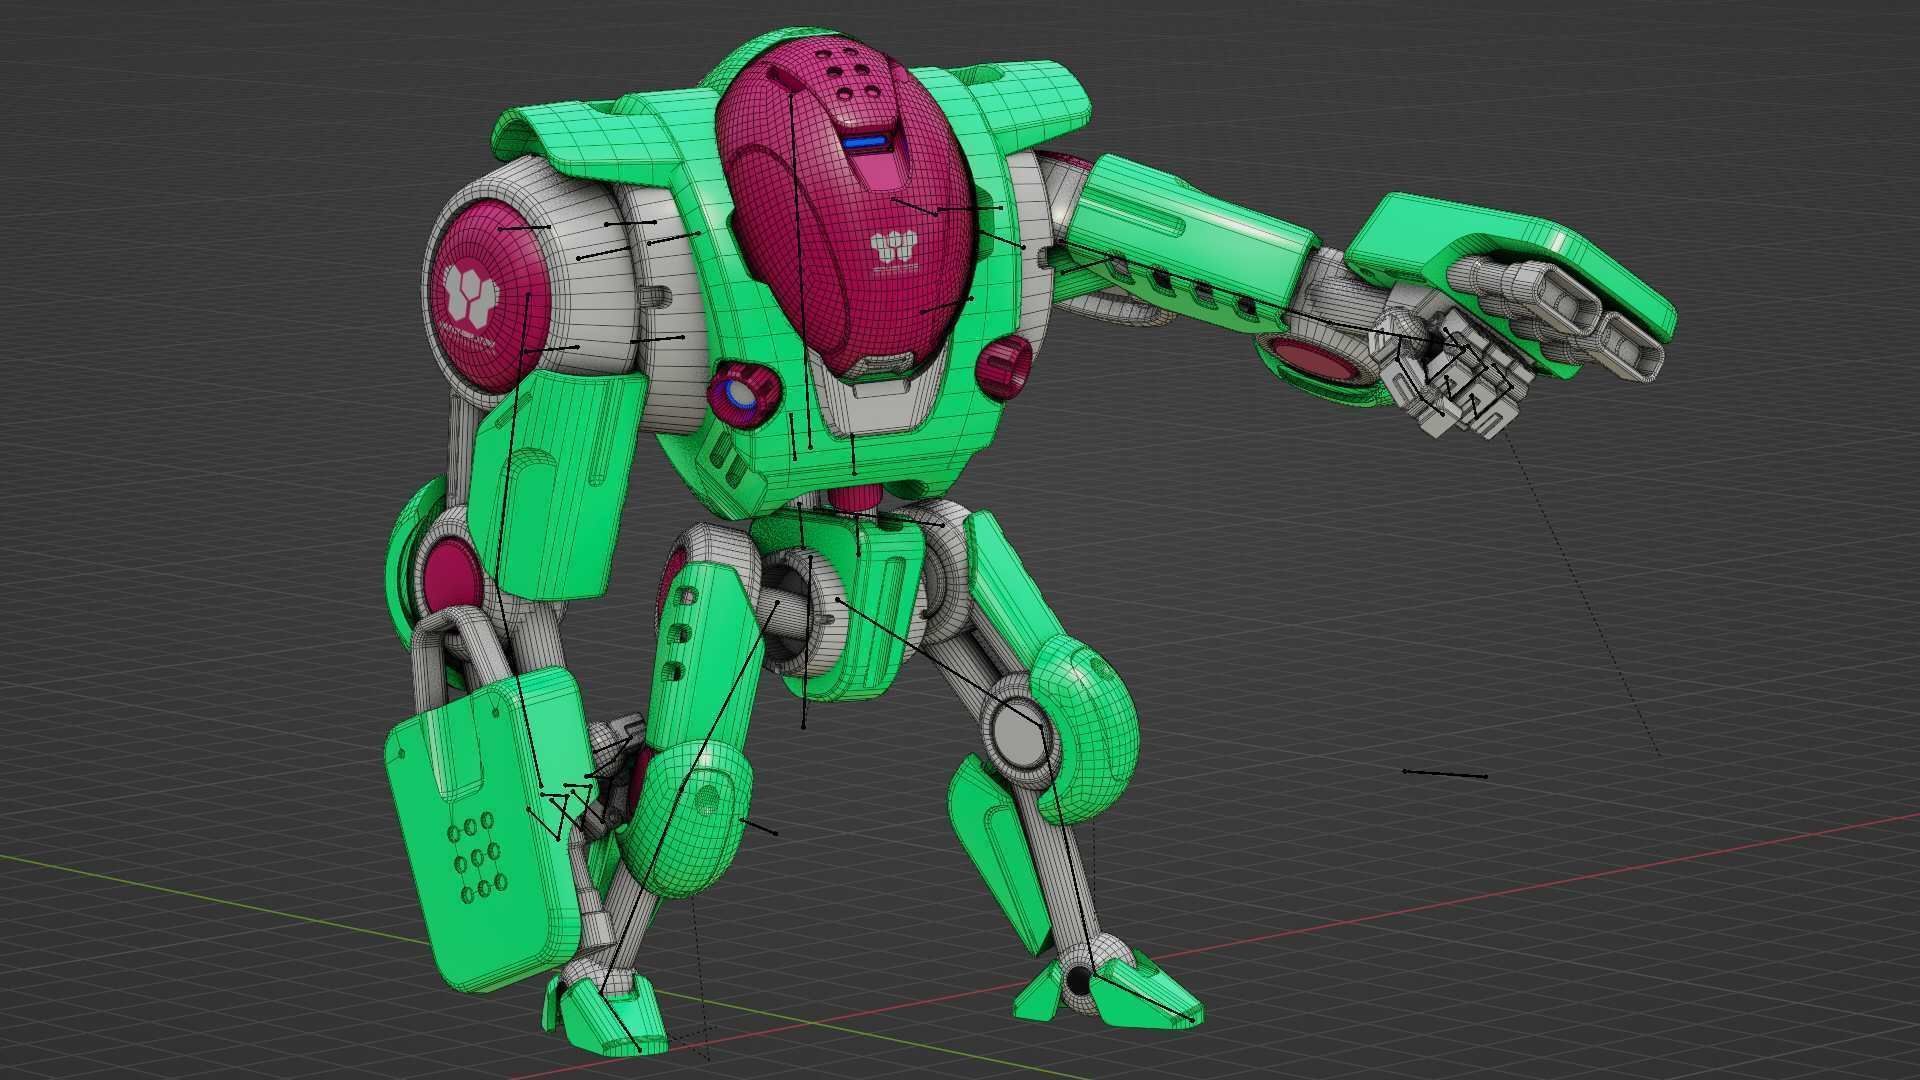Select the pink shoulder disc with the white logo
Viewport: 1920px width, 1080px height.
coord(488,294)
